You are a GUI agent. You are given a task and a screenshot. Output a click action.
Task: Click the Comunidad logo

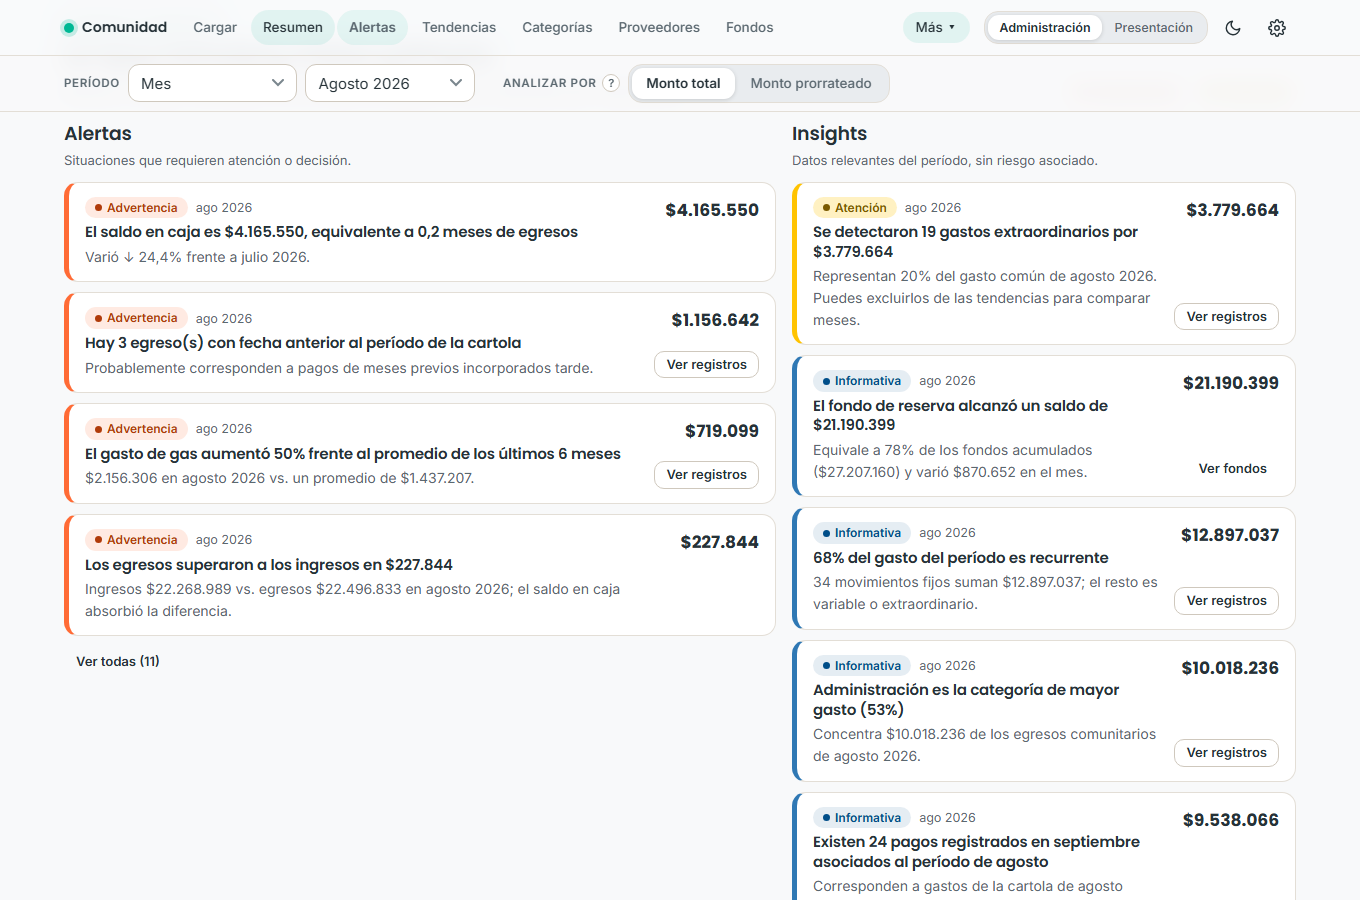click(114, 27)
